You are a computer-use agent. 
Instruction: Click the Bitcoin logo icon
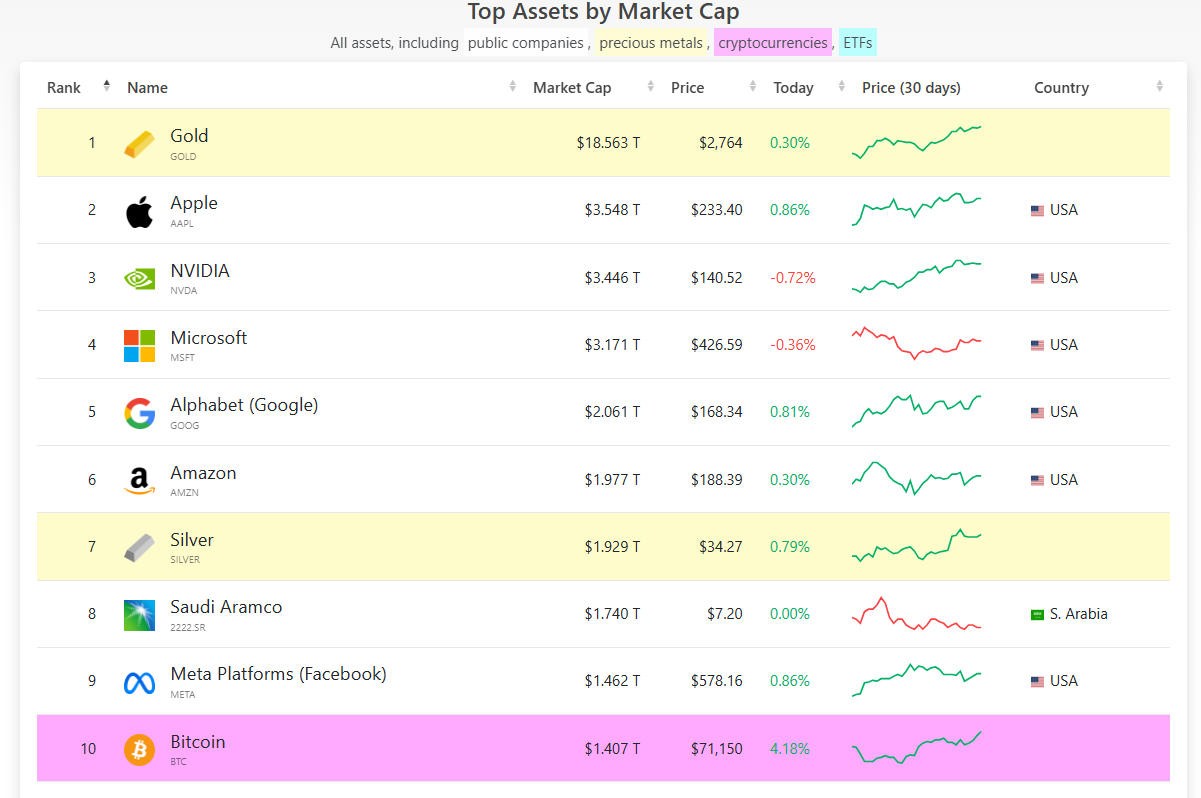tap(140, 749)
